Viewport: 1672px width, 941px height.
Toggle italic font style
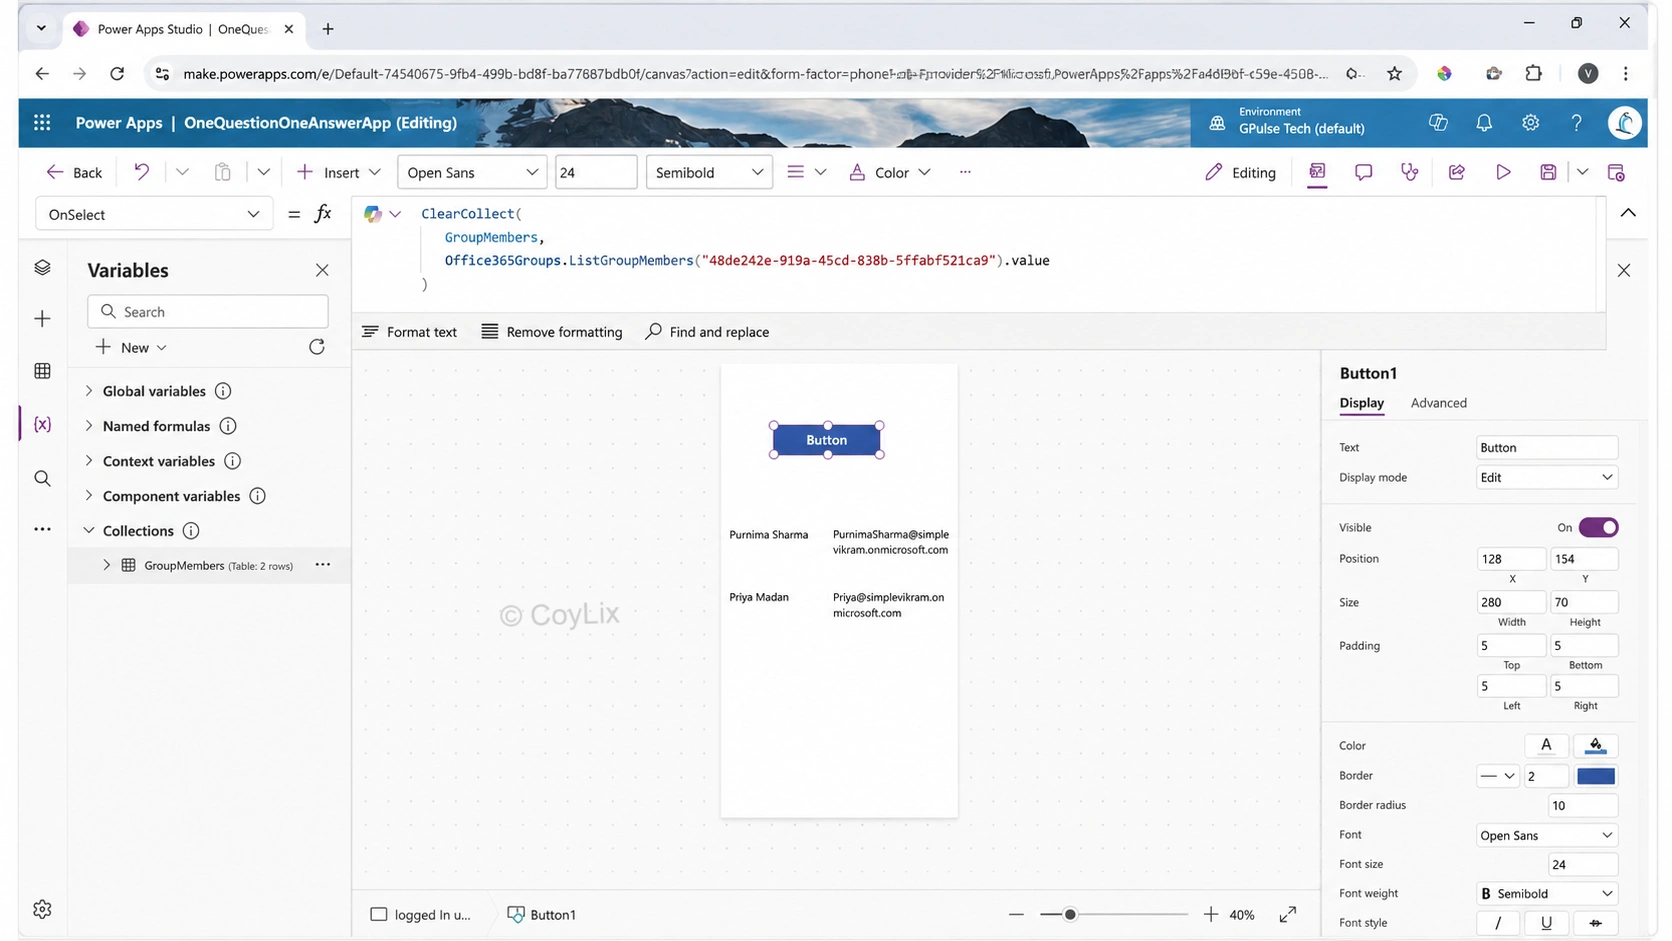(1497, 923)
